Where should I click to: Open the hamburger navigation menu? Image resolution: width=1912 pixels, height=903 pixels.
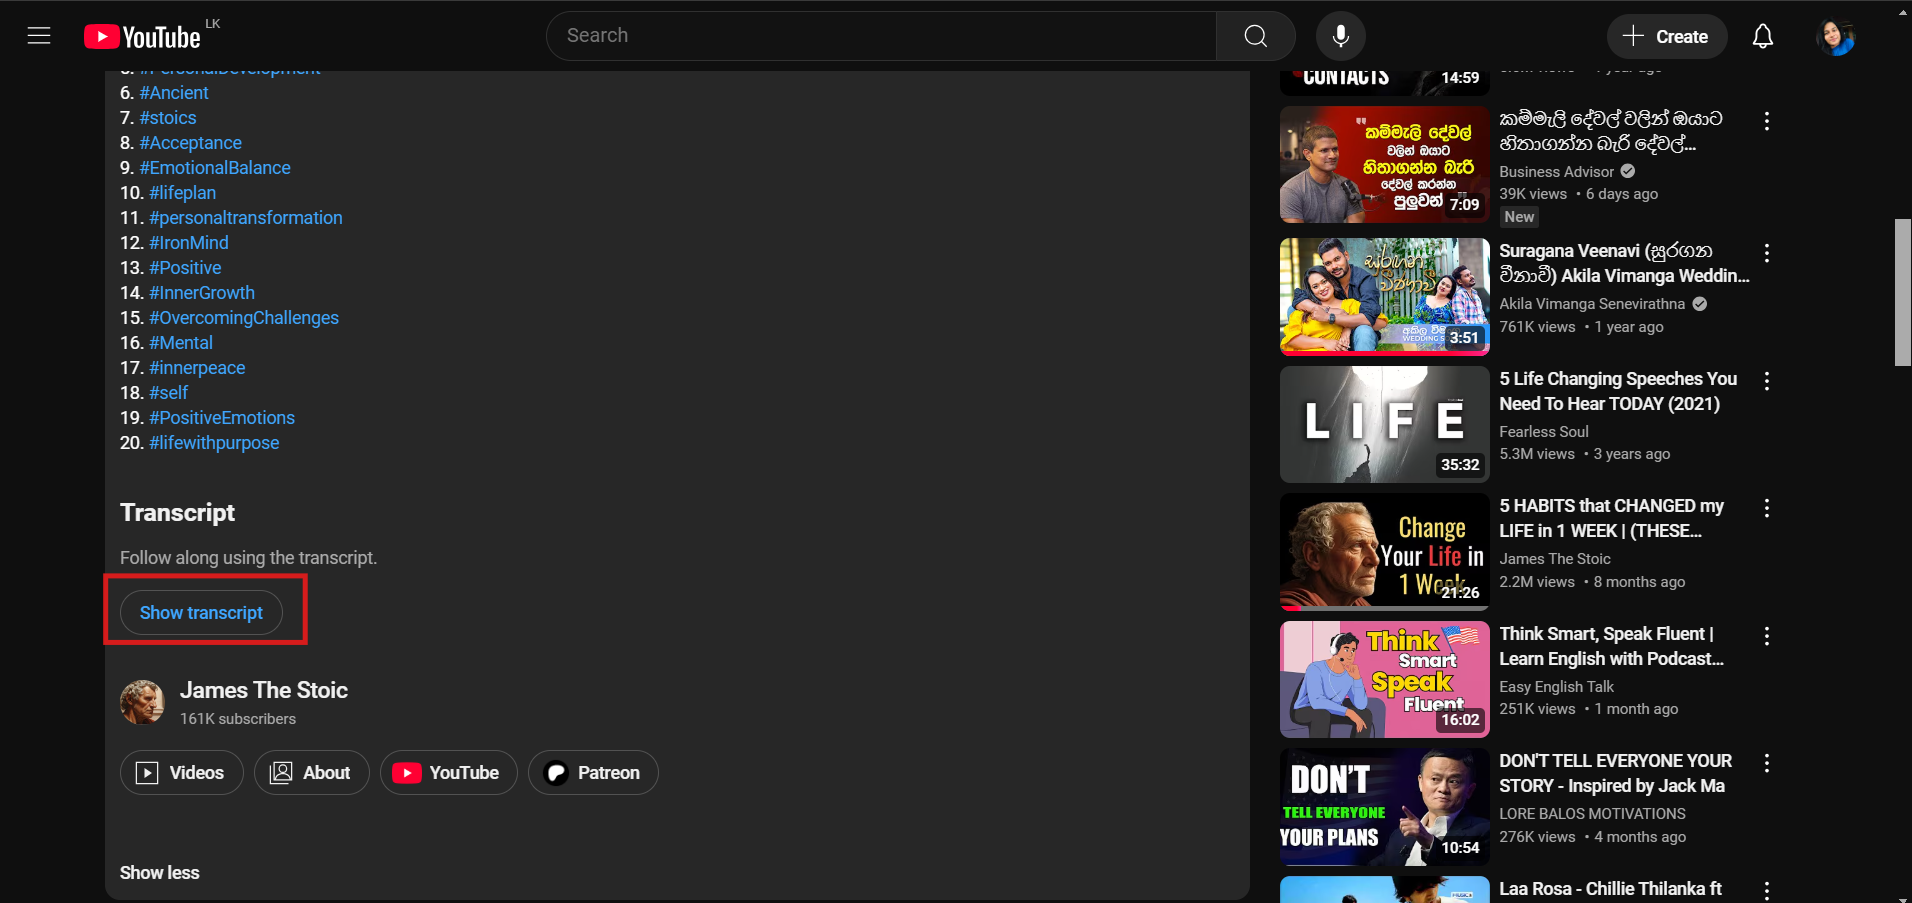tap(39, 35)
